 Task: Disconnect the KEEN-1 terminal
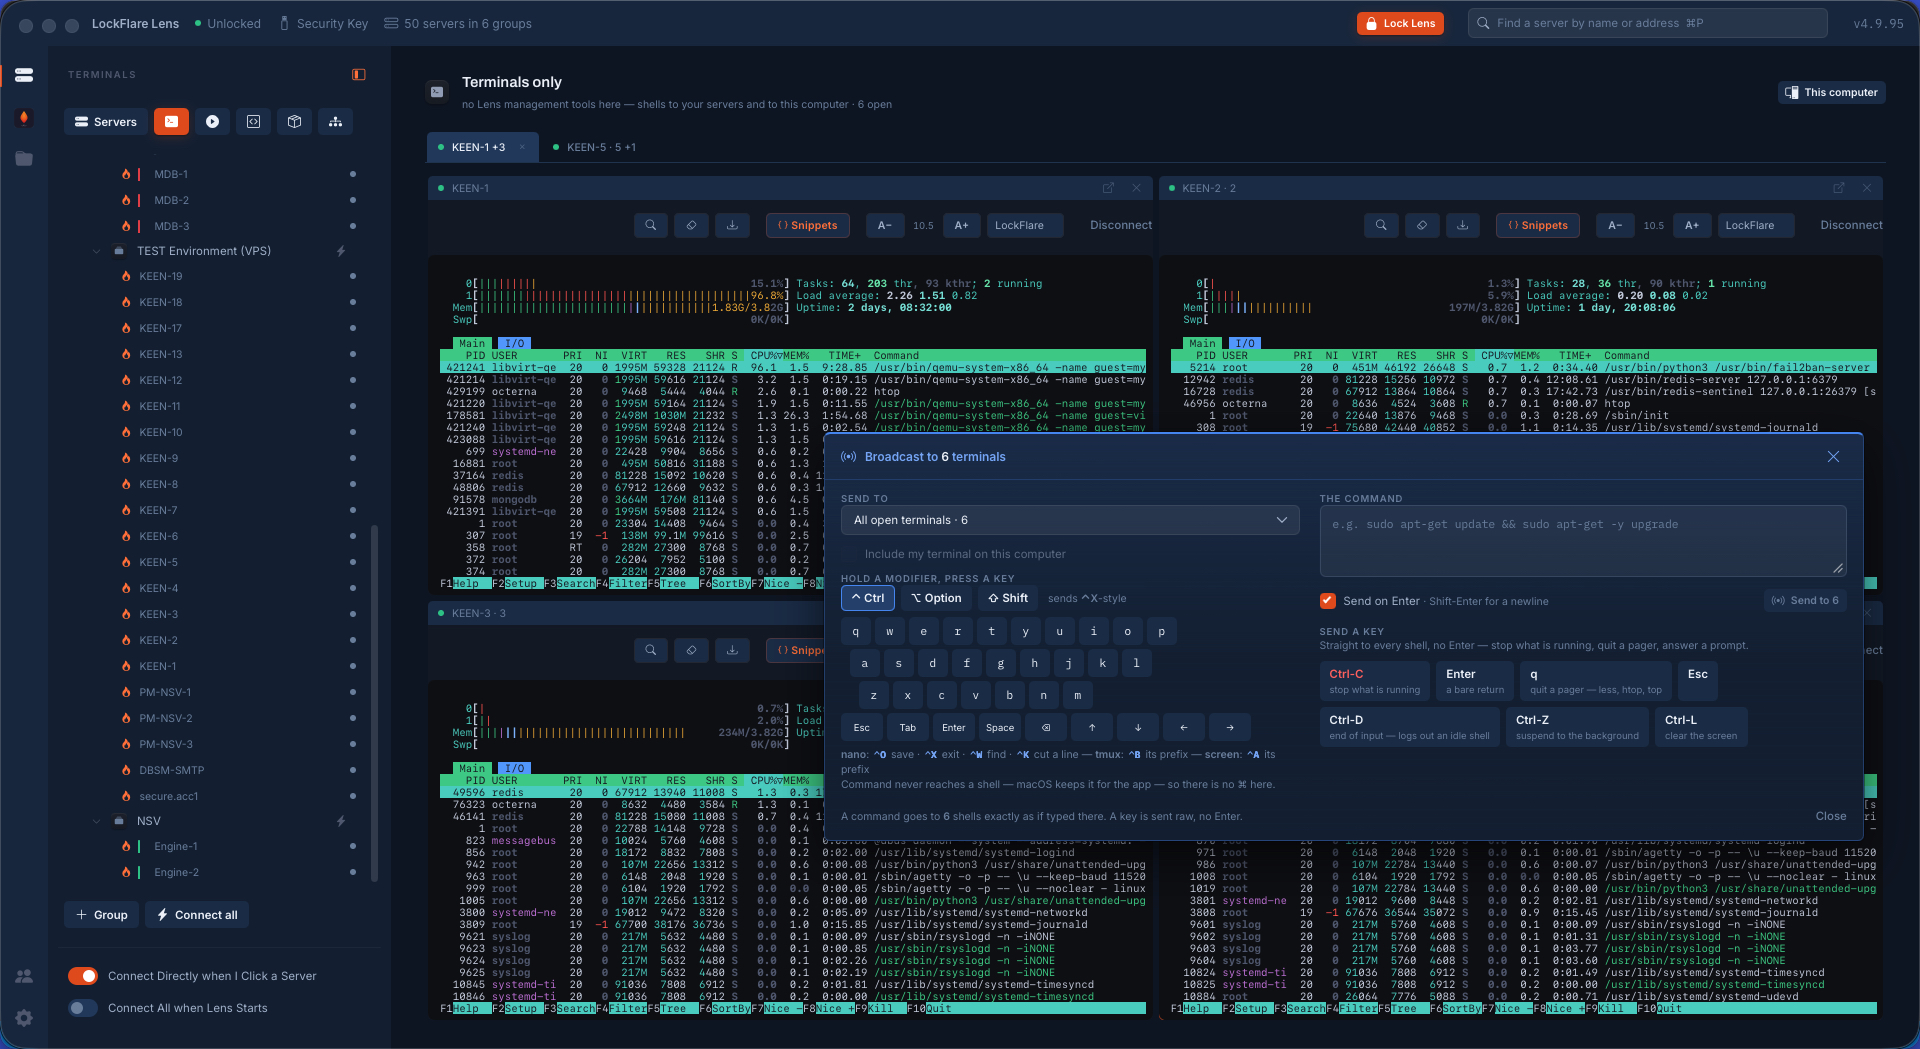[1120, 225]
